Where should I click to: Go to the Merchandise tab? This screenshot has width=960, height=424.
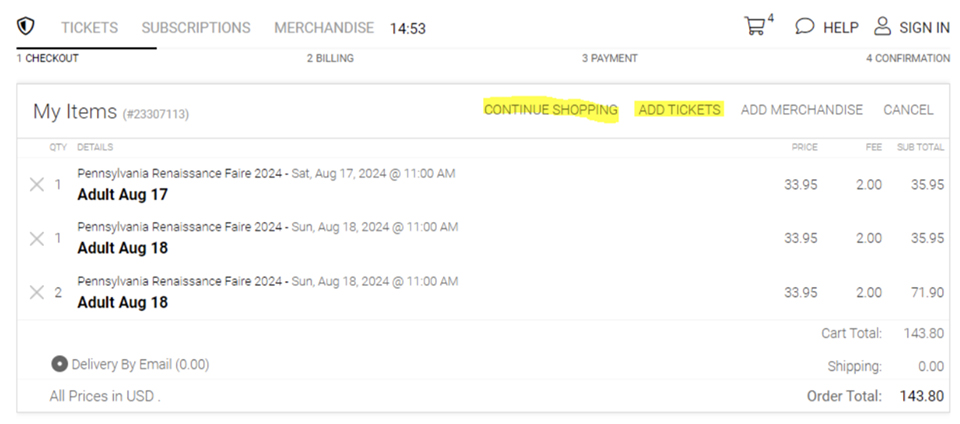pos(324,28)
